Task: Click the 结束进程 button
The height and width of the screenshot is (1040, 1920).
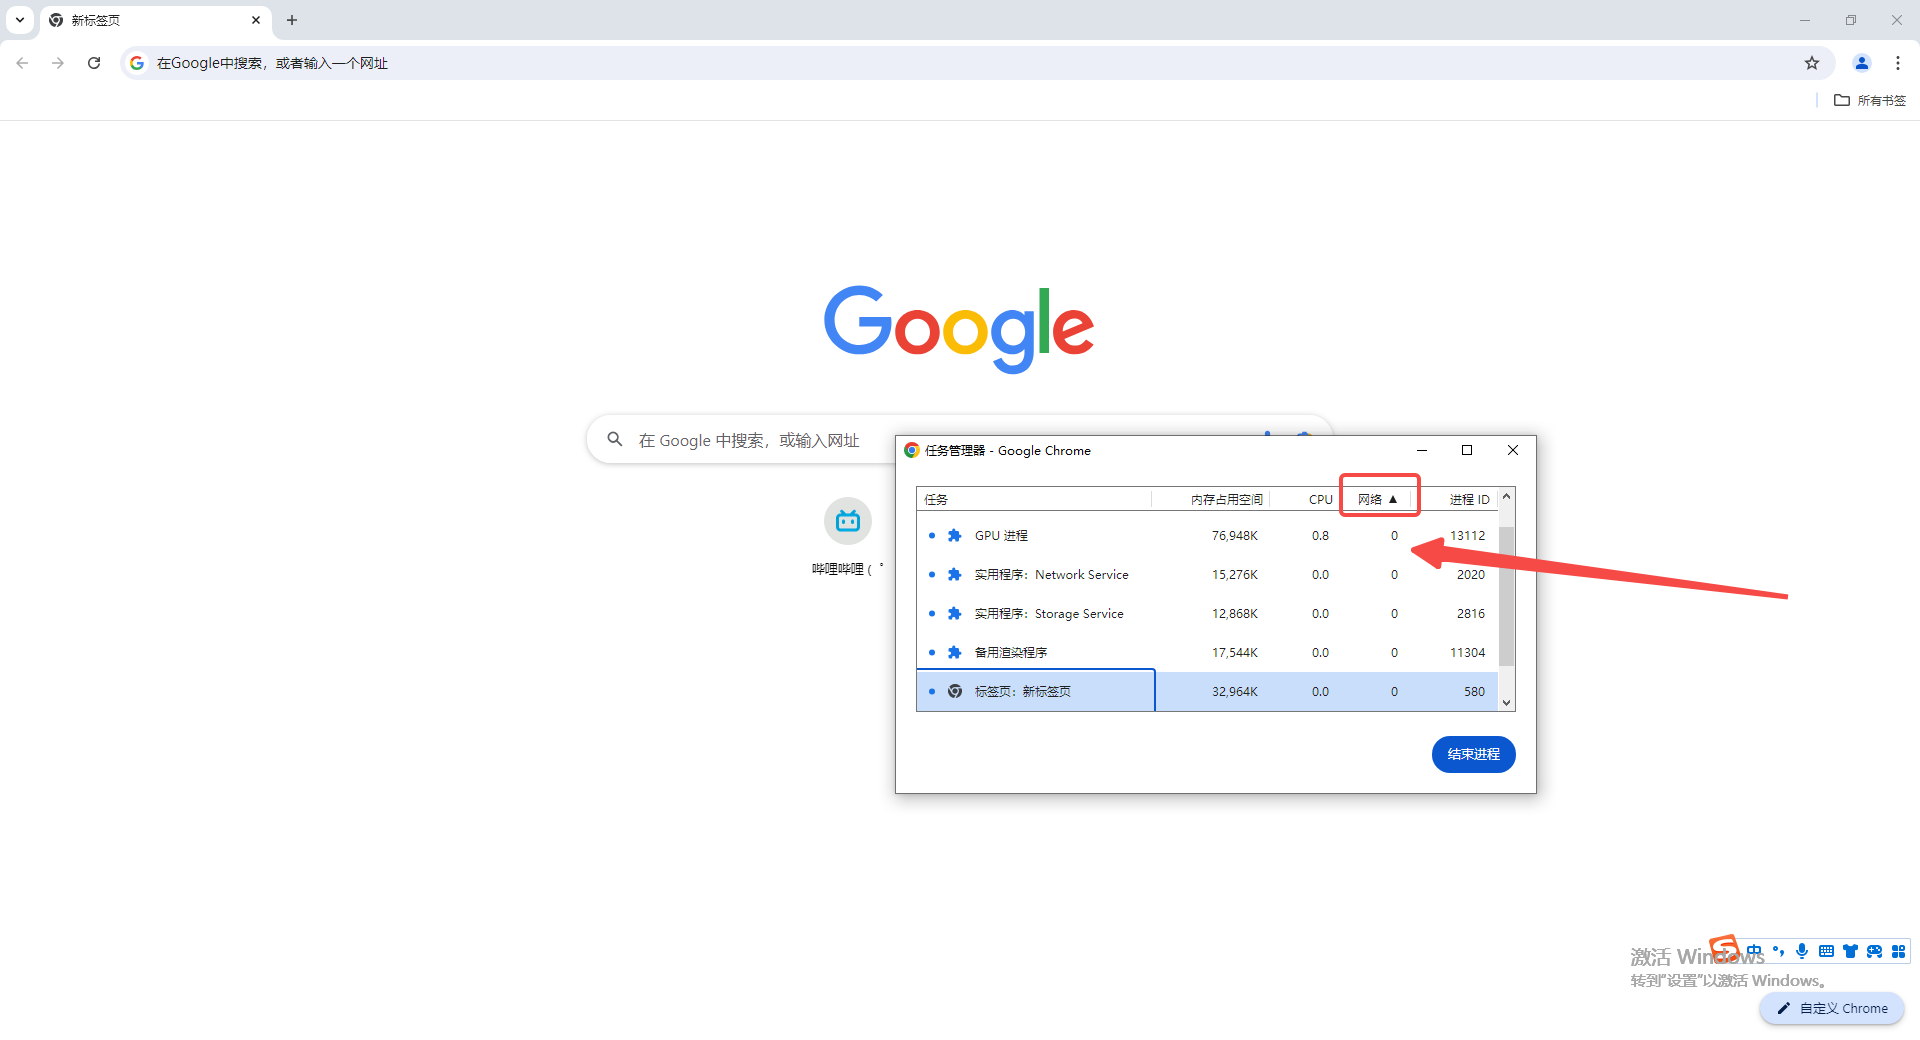Action: (x=1473, y=754)
